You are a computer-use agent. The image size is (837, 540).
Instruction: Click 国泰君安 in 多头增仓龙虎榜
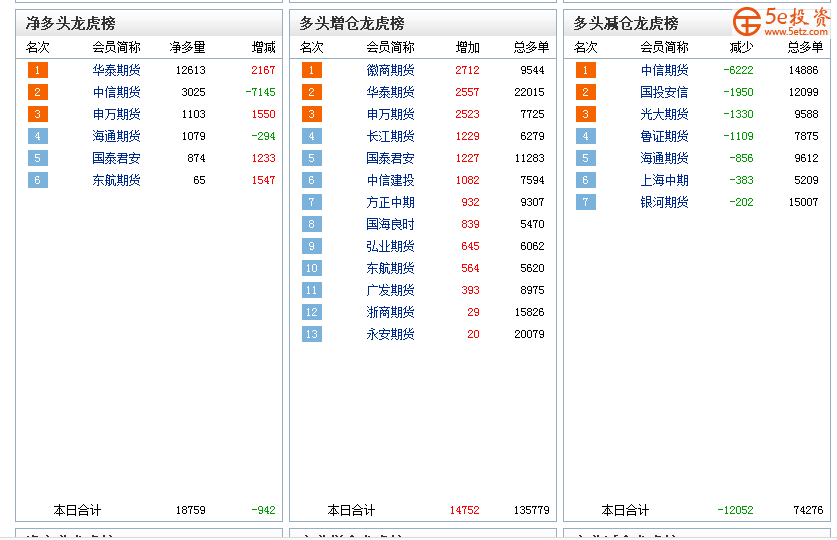[390, 158]
